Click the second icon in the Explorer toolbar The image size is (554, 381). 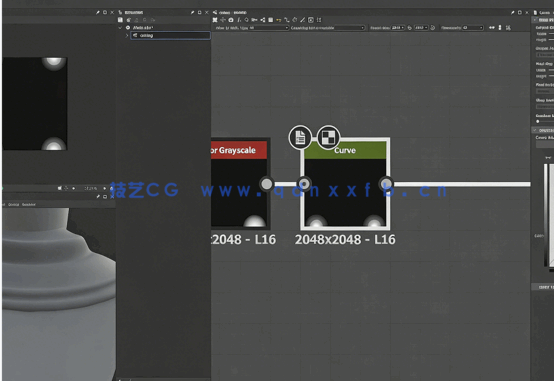(x=129, y=20)
